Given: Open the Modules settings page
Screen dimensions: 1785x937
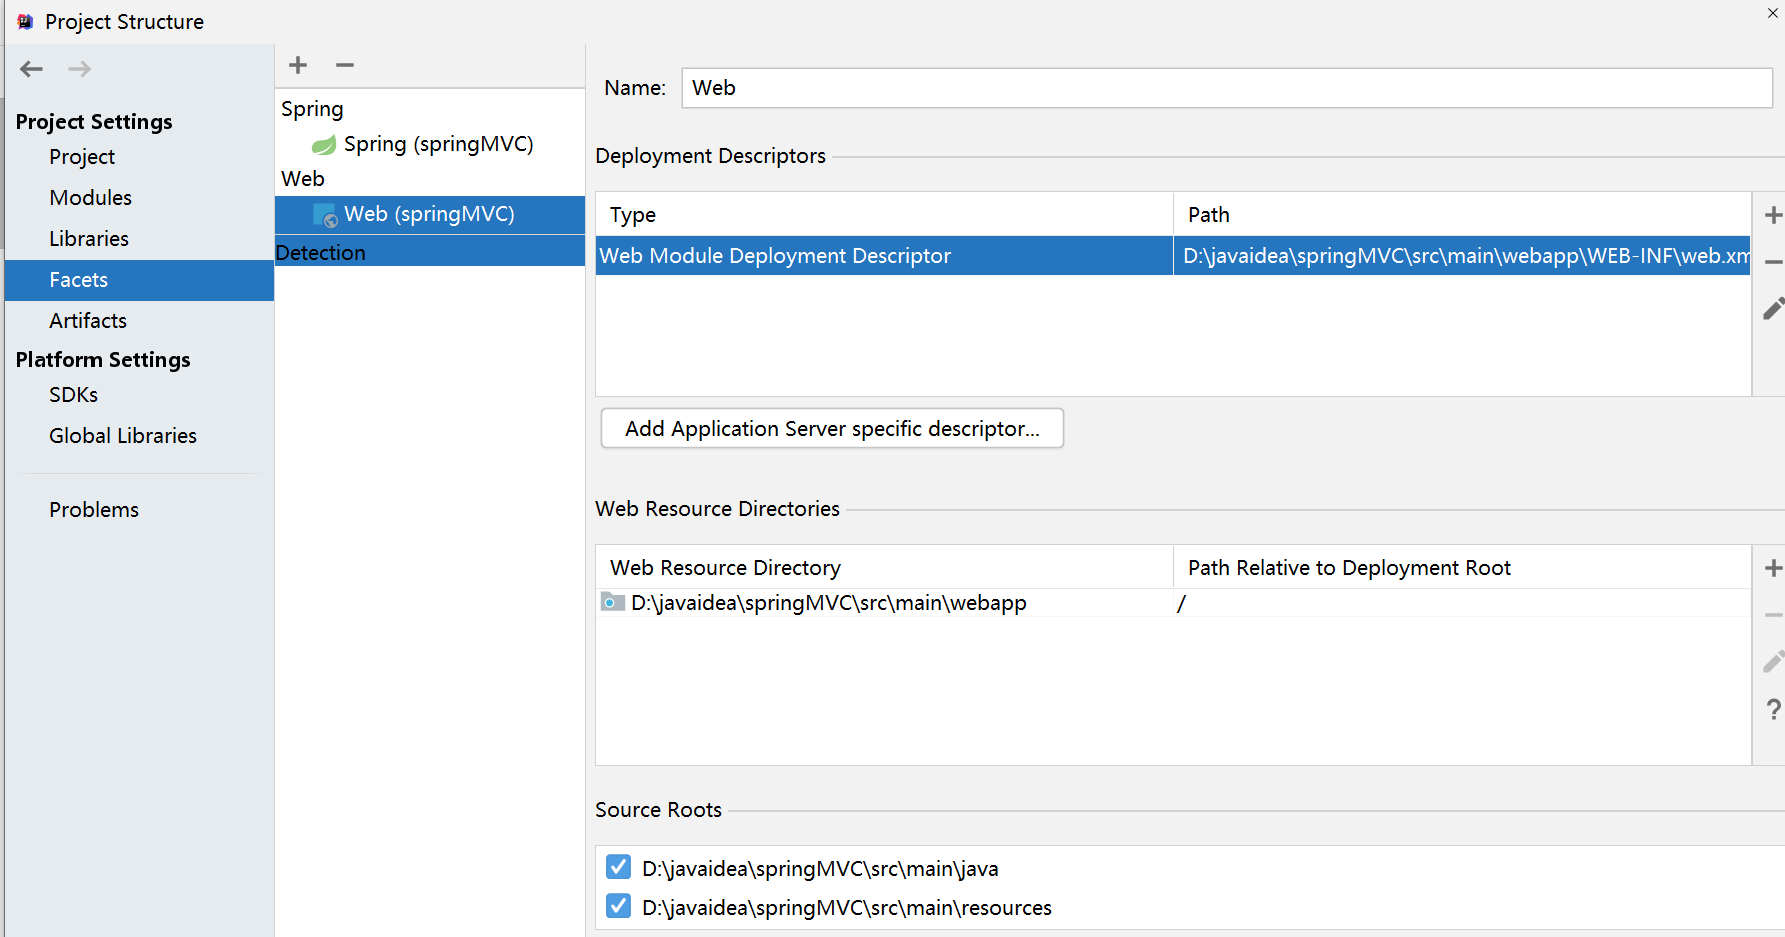Looking at the screenshot, I should (x=91, y=198).
